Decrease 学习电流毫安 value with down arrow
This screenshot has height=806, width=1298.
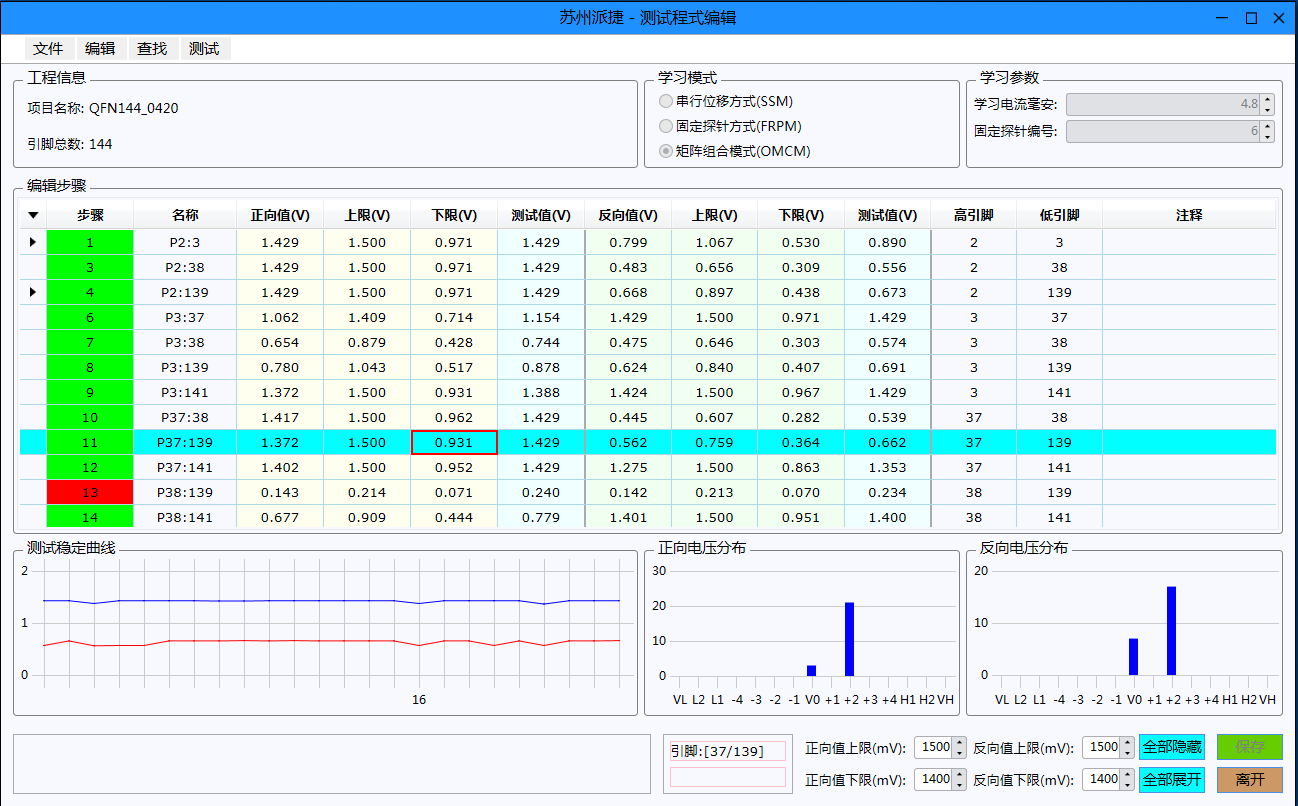[x=1268, y=109]
